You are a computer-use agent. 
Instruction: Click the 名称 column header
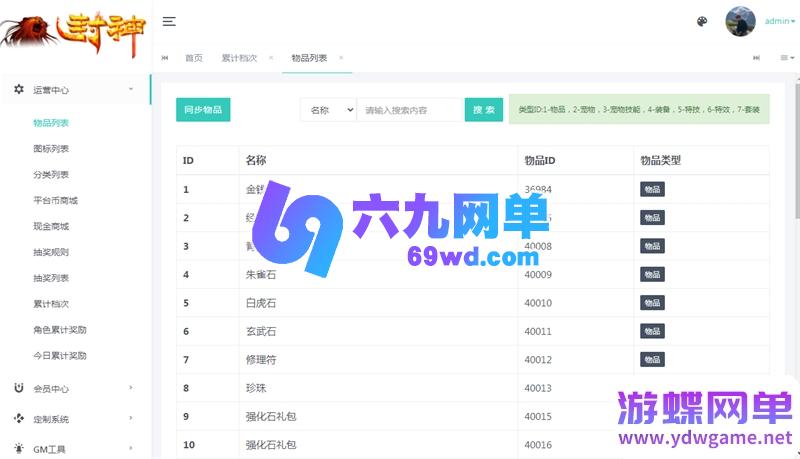coord(379,160)
